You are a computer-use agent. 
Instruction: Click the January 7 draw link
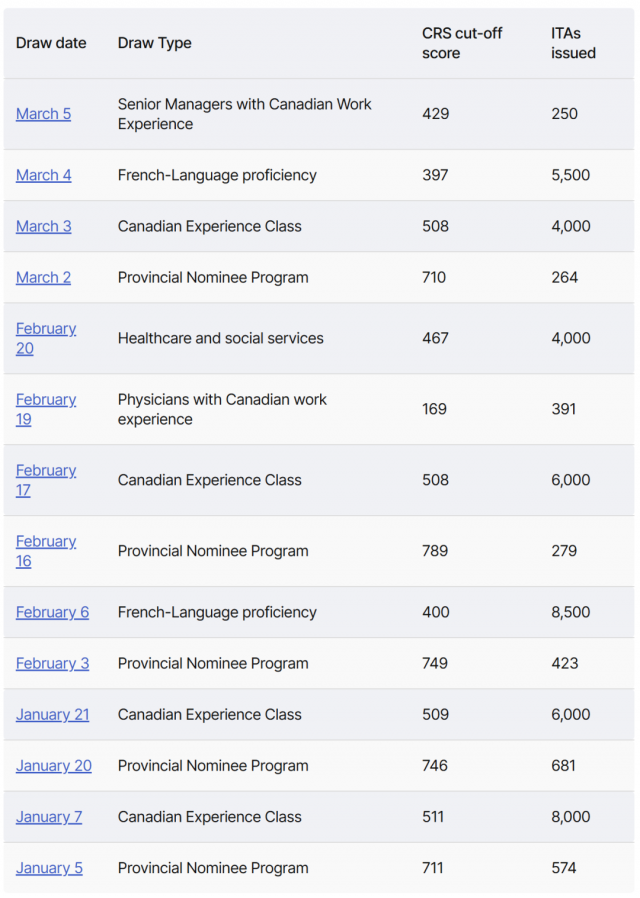(49, 817)
